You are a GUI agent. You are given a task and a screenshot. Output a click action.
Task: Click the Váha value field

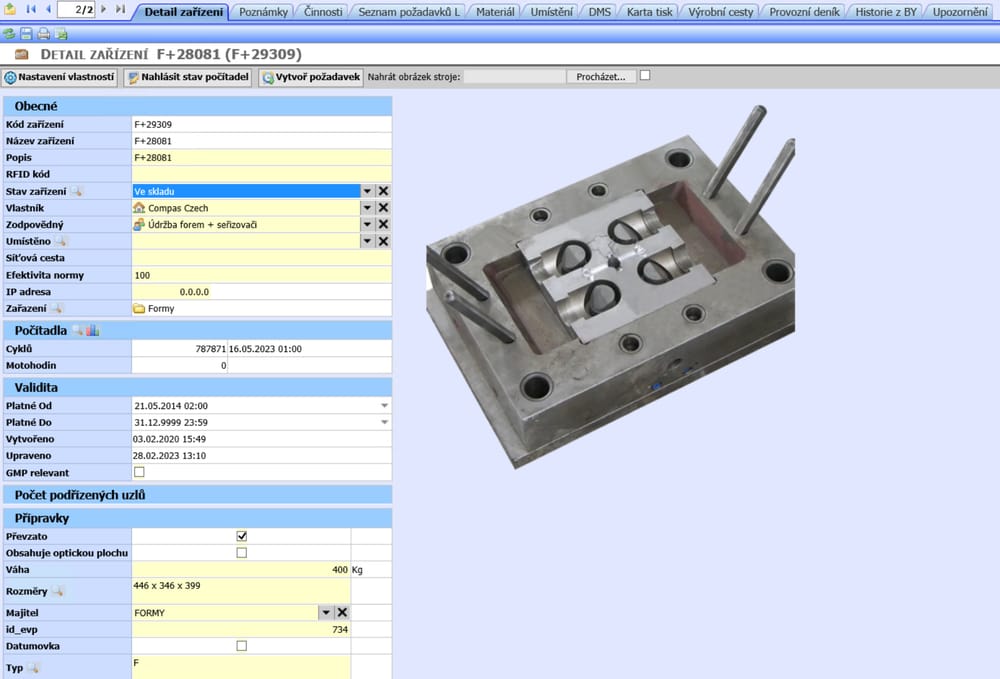click(241, 569)
